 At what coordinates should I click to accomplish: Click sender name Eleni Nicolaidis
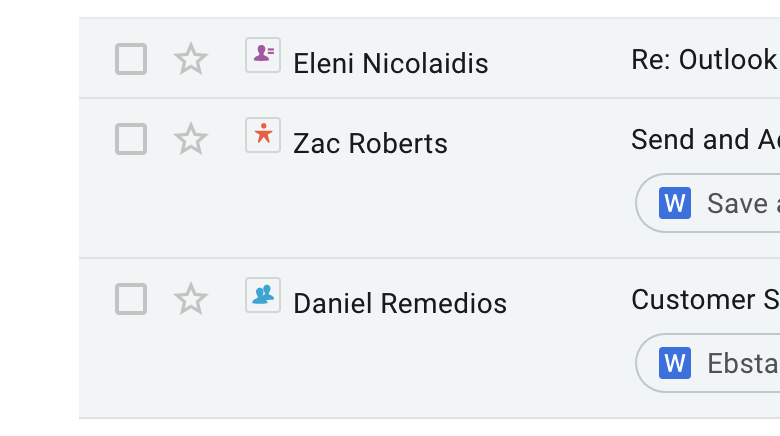click(390, 64)
